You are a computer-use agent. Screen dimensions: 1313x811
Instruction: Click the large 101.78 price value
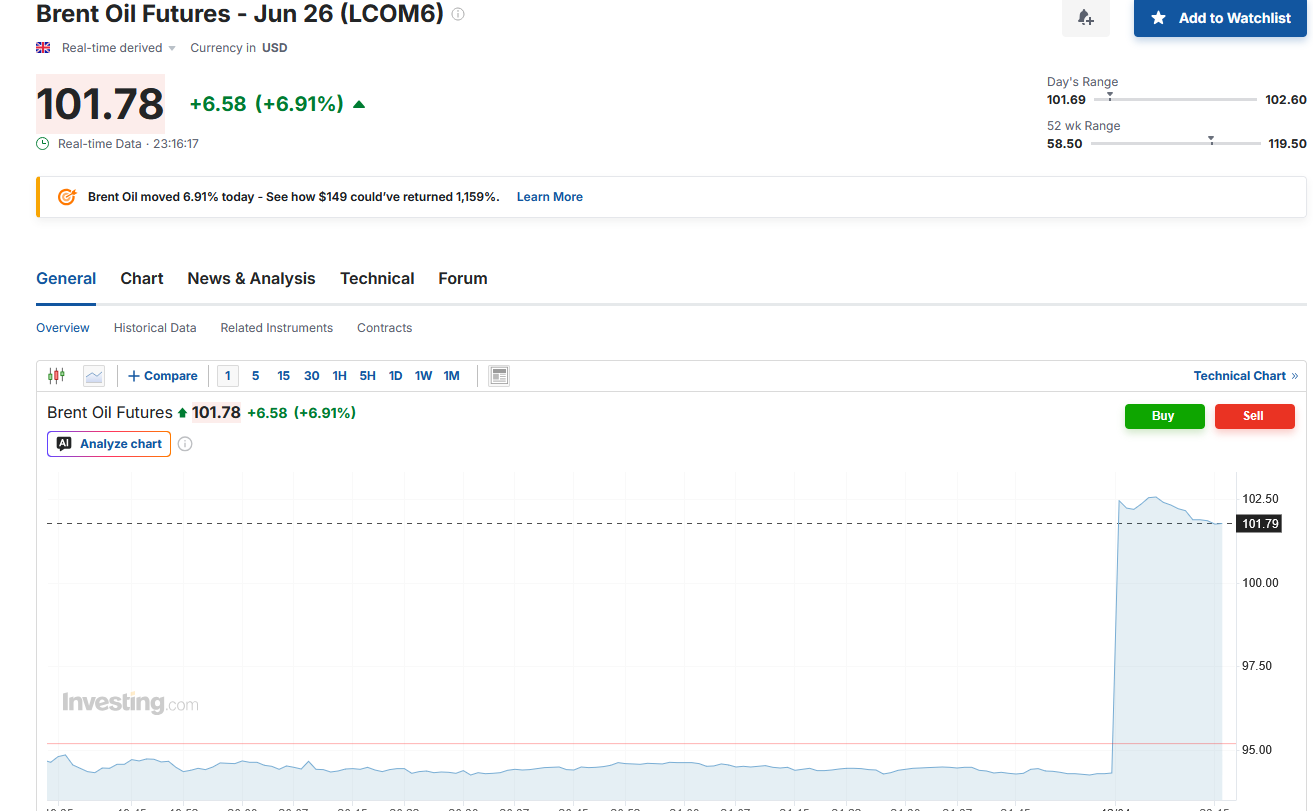(100, 104)
